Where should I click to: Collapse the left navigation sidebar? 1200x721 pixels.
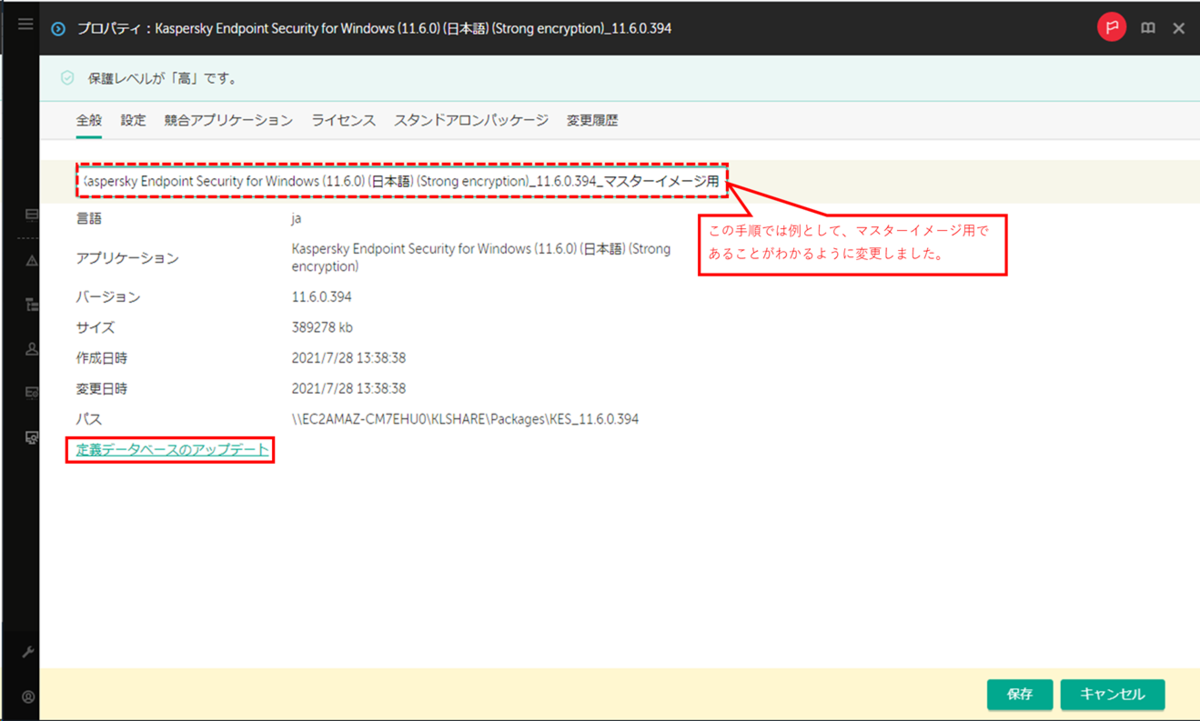coord(24,25)
